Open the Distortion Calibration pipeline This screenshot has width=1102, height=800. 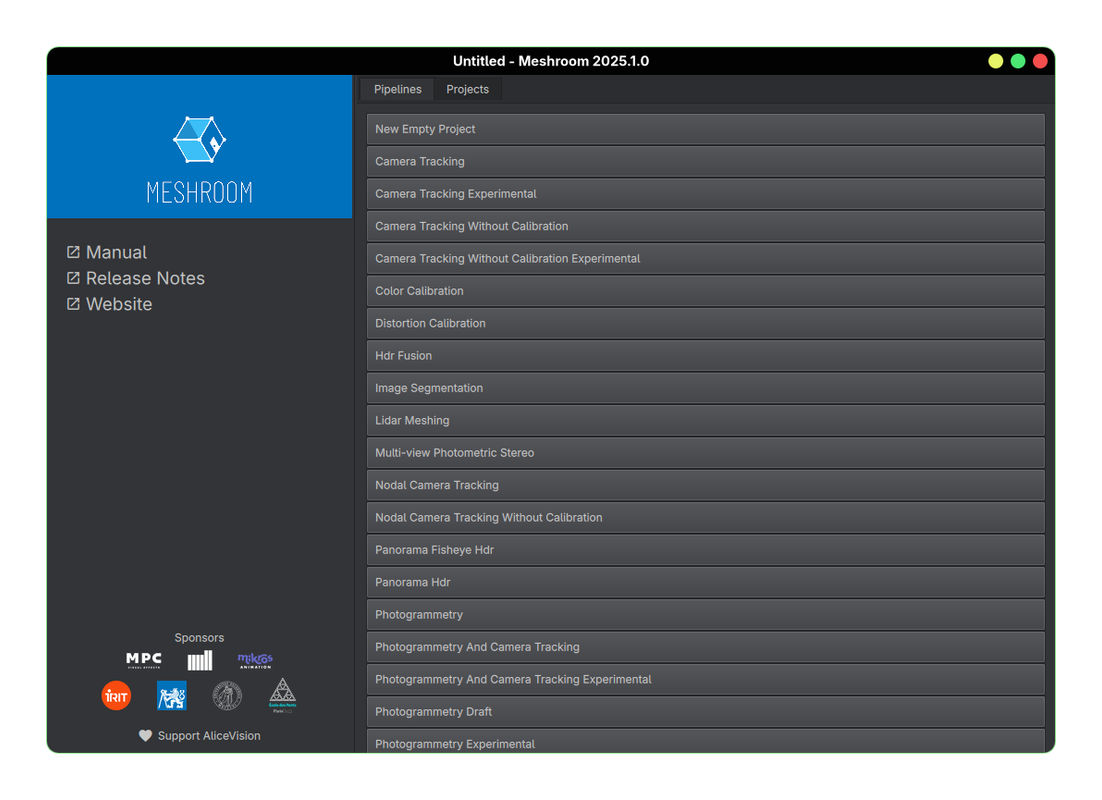click(706, 323)
